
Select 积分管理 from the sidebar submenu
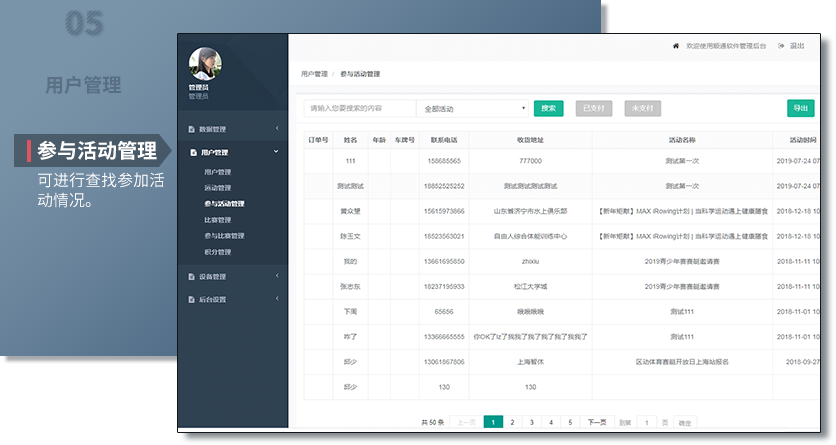click(218, 252)
